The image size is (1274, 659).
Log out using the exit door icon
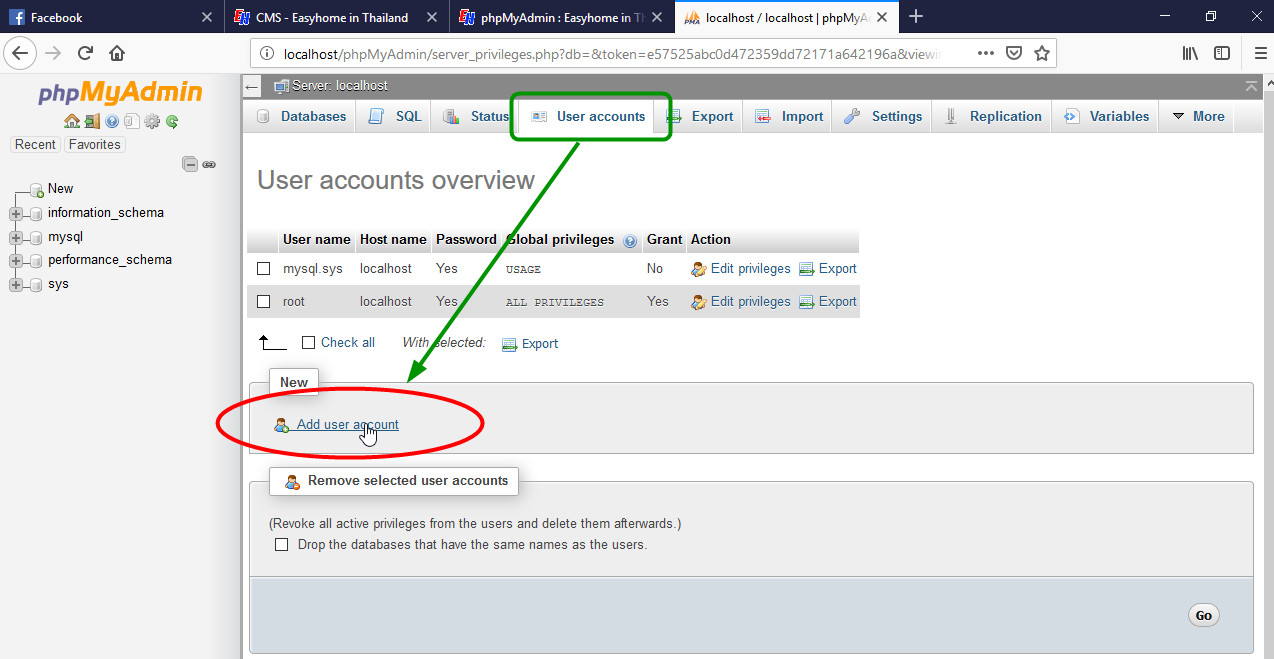click(x=92, y=121)
